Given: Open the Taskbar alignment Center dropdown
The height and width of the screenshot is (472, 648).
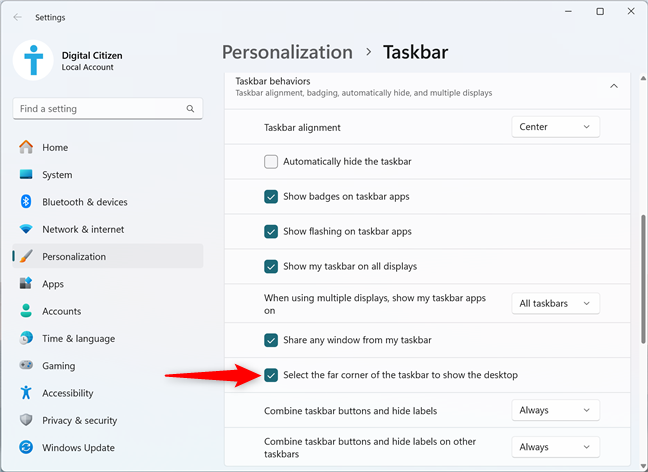Looking at the screenshot, I should 555,127.
